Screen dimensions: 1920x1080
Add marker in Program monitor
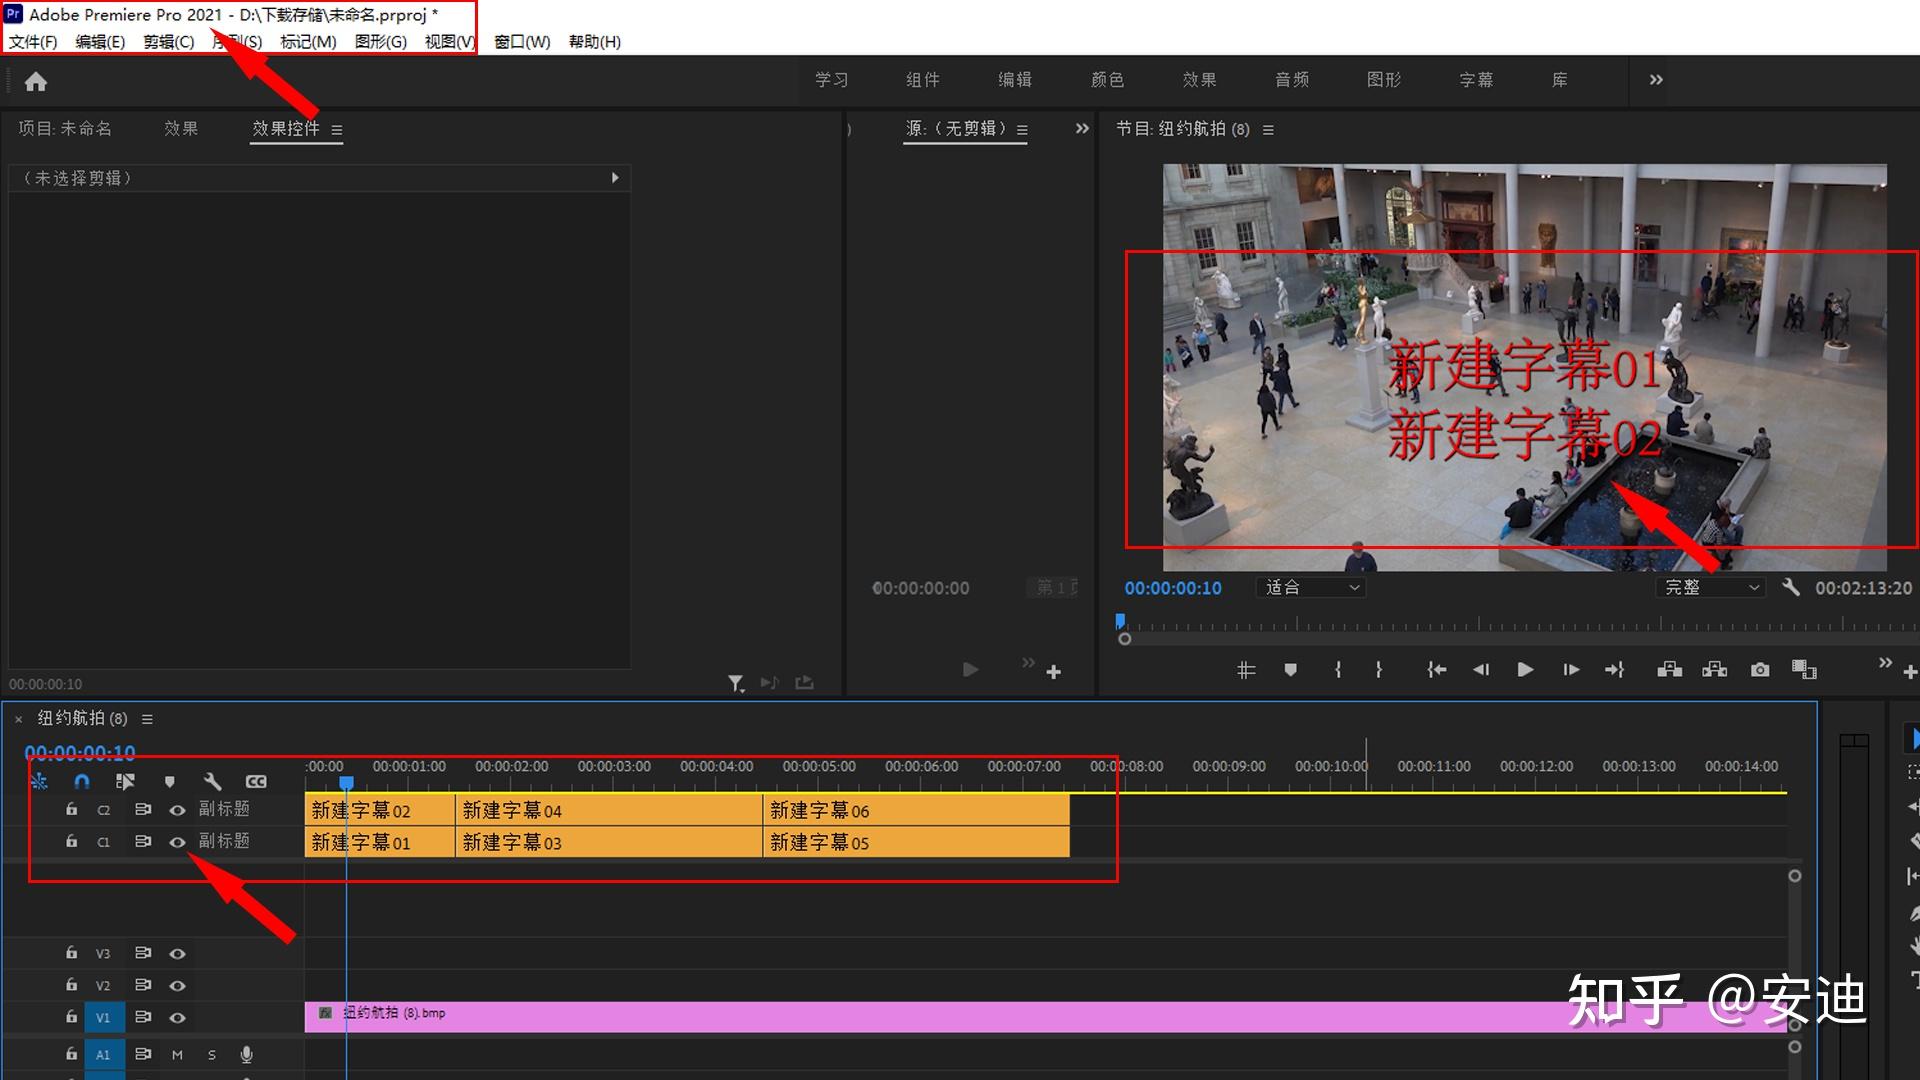point(1290,670)
